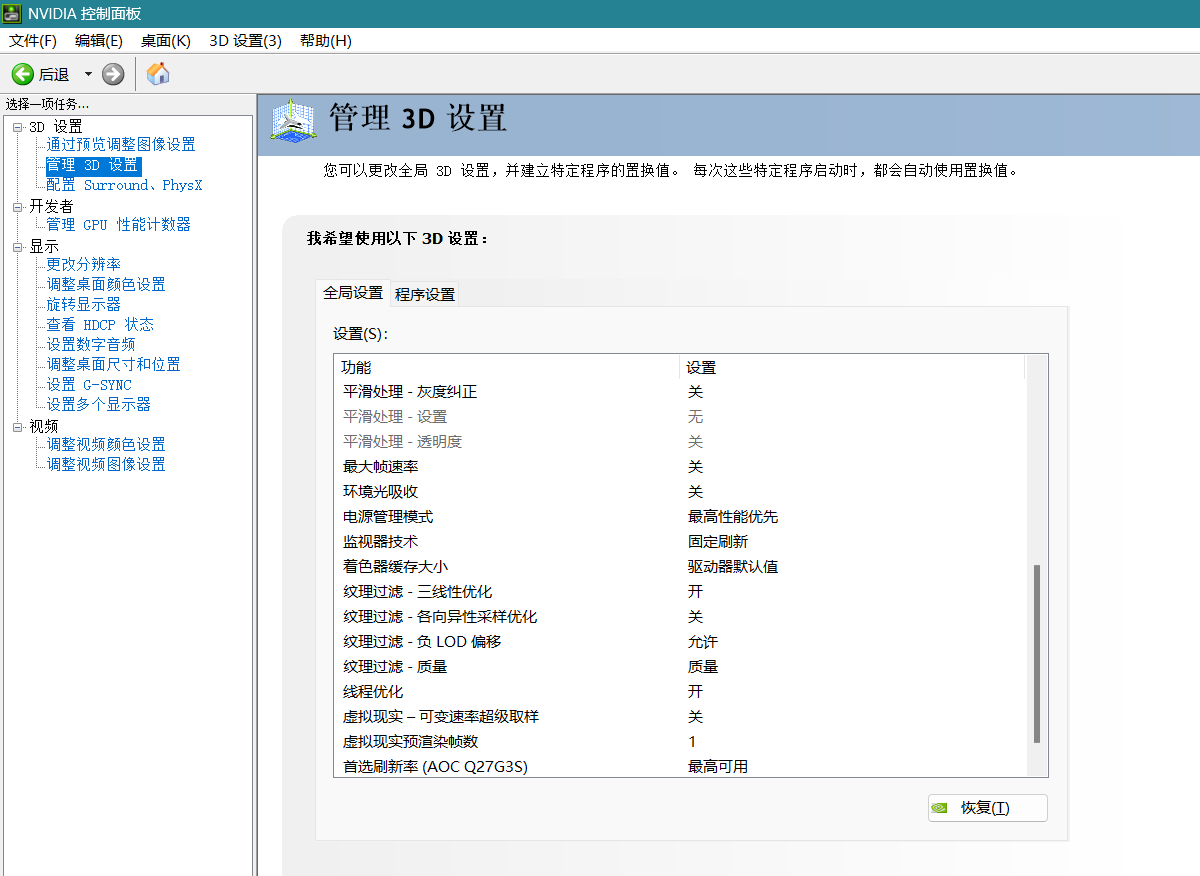Open 更改分辨率 in the tree

click(x=84, y=265)
